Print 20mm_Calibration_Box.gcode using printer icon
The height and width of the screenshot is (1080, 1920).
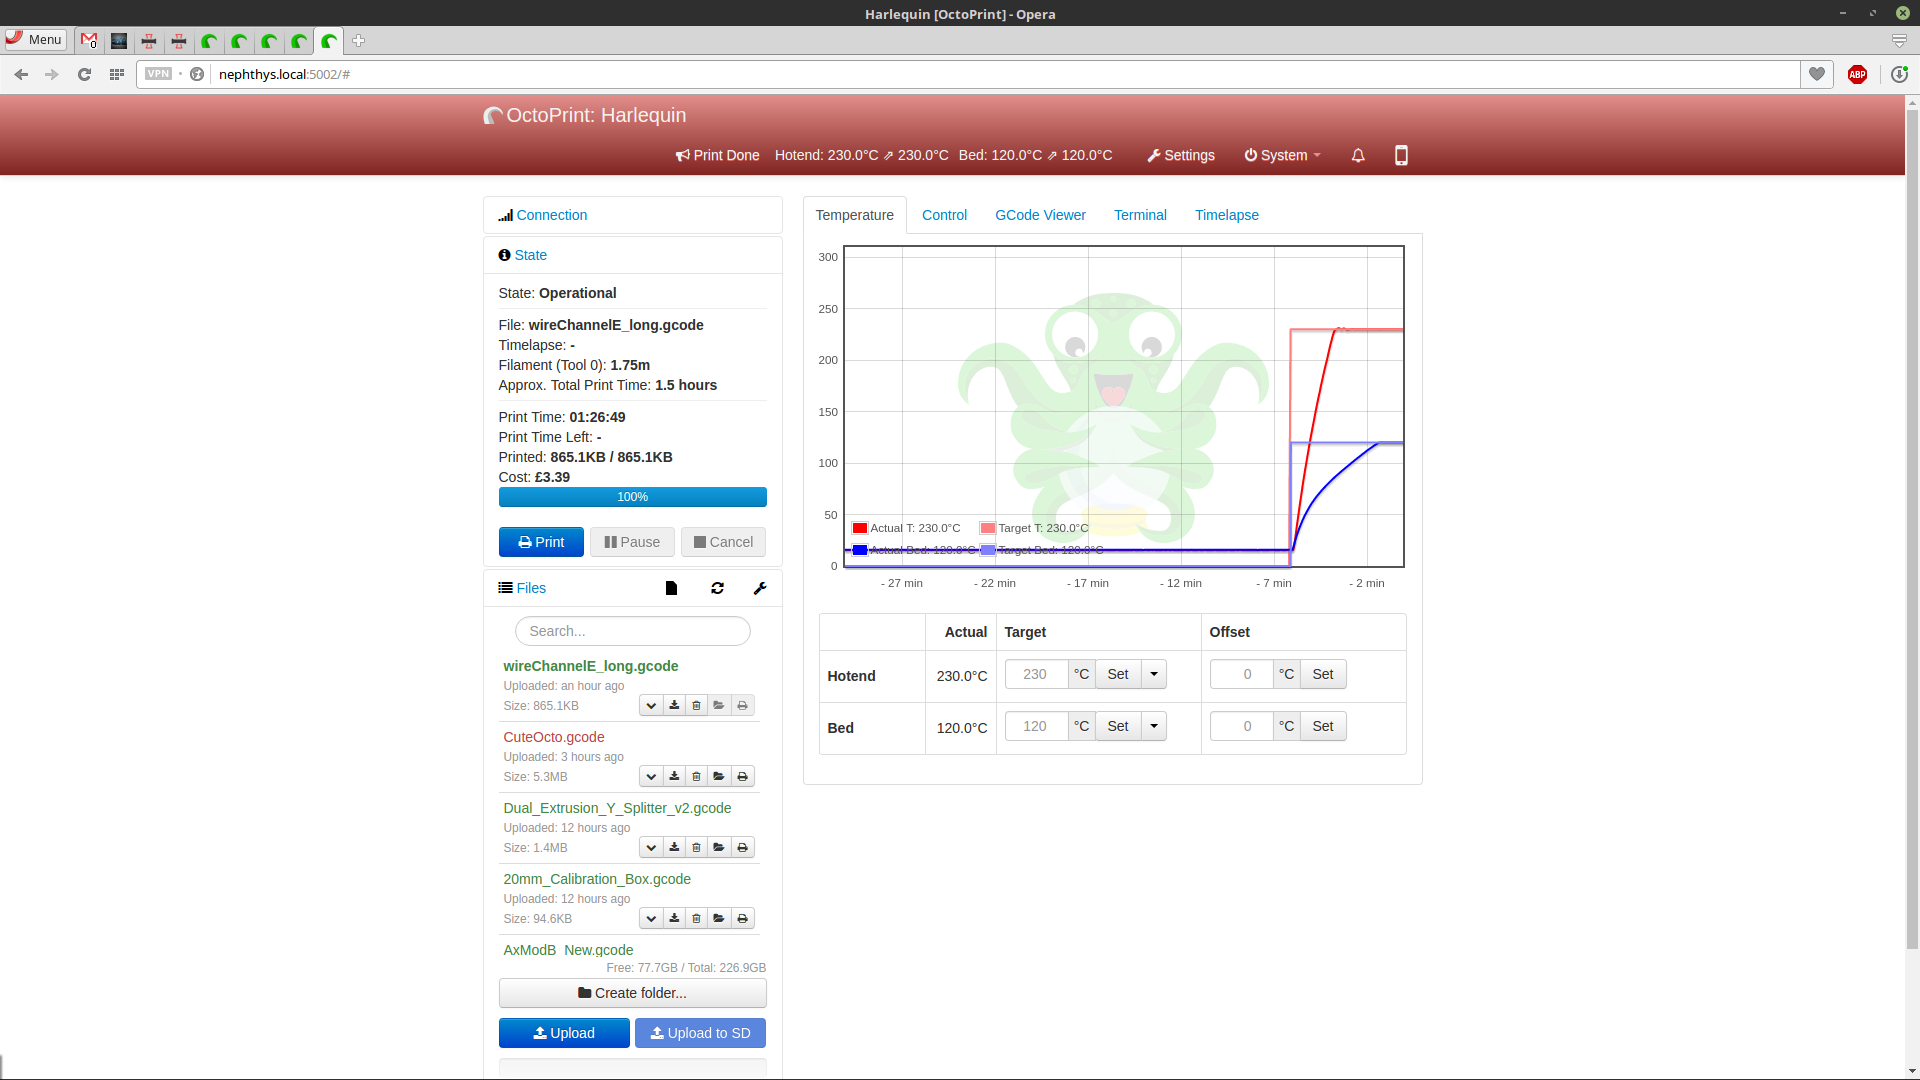tap(742, 919)
